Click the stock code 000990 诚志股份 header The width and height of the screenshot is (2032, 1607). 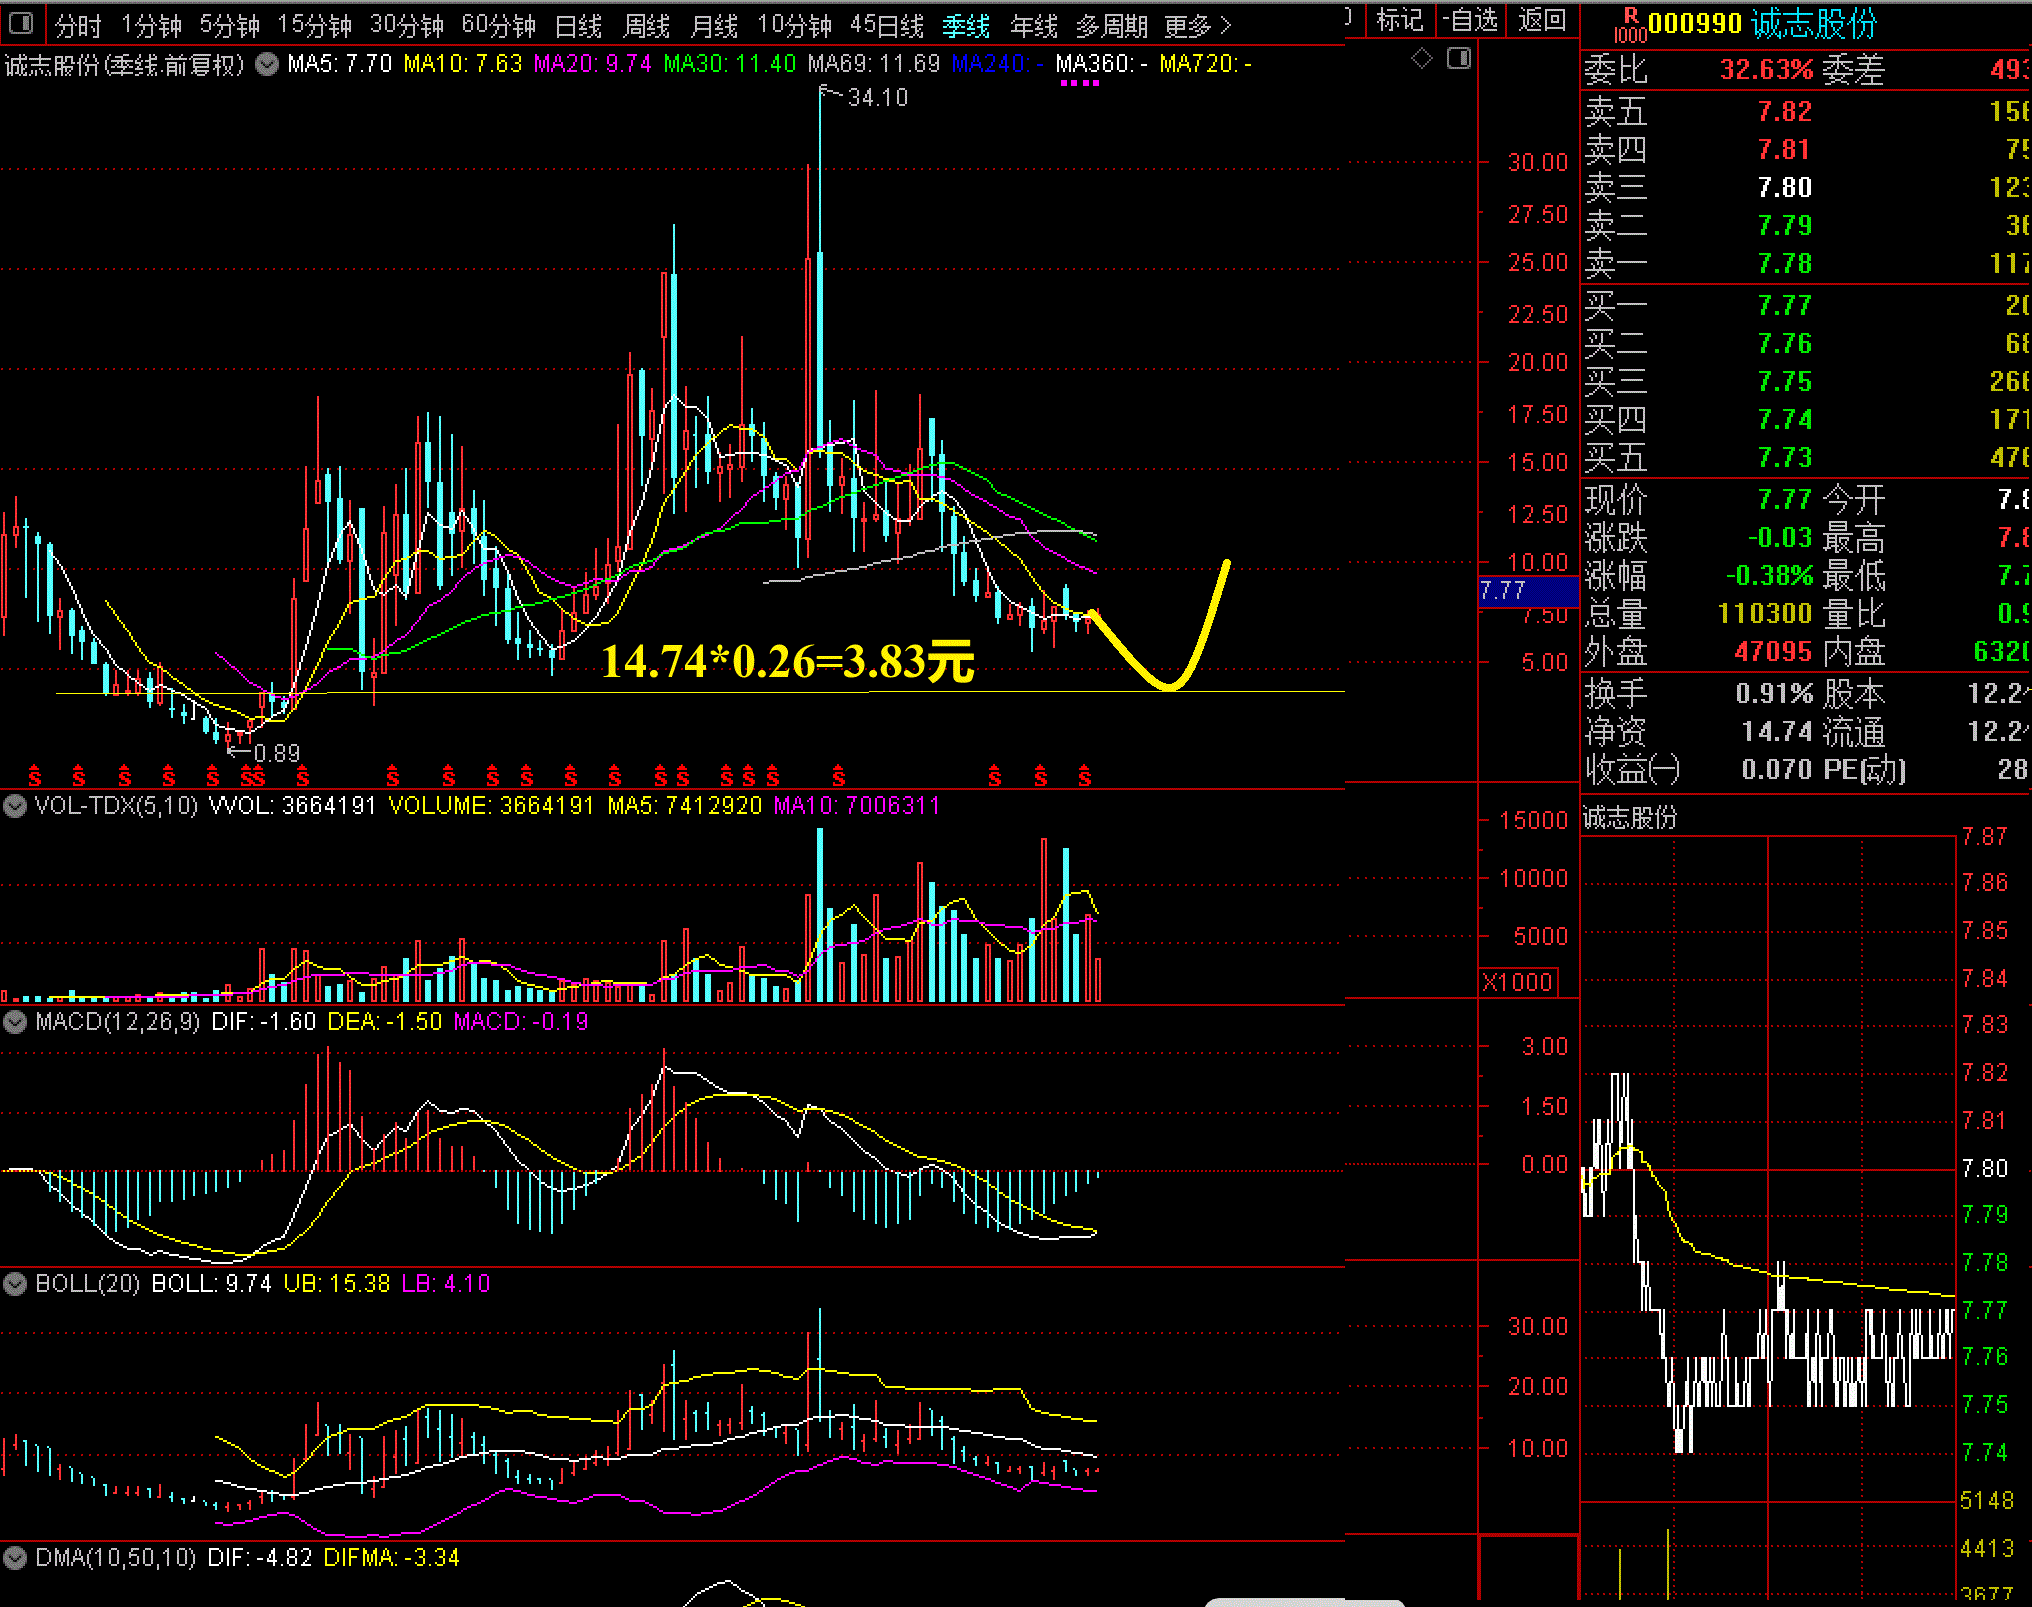1762,23
